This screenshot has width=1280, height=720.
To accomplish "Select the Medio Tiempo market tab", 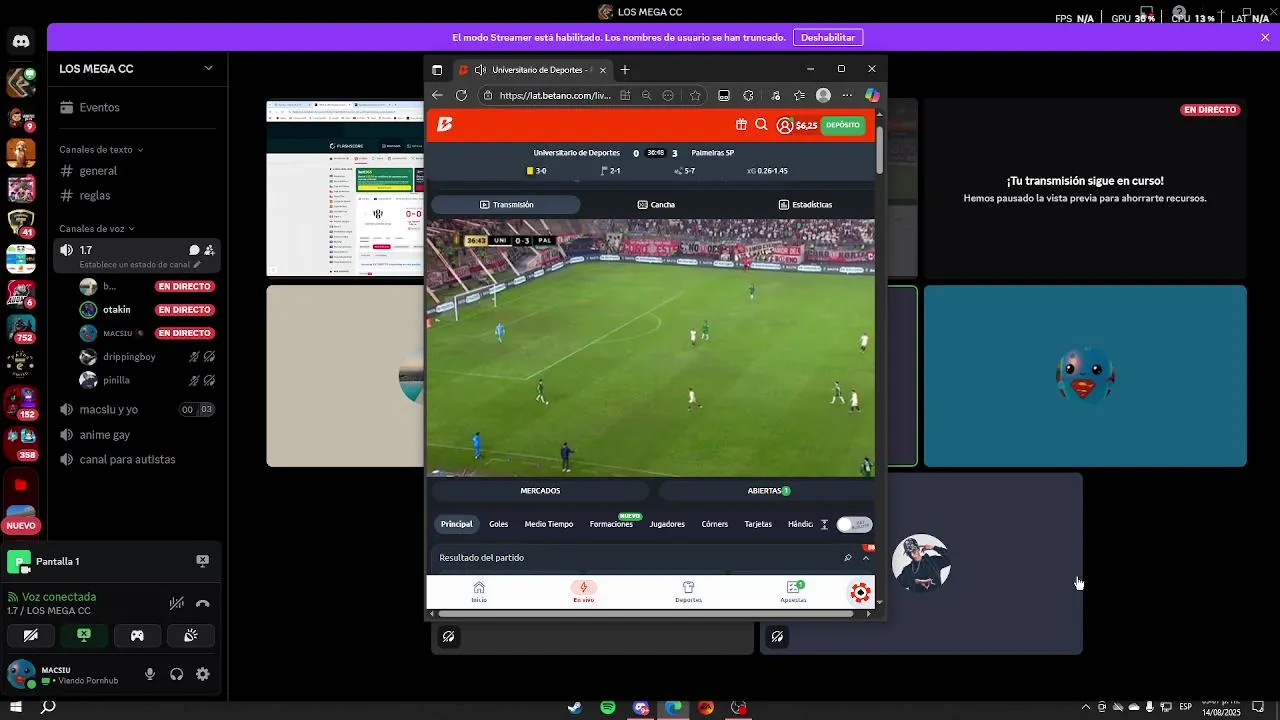I will coord(549,524).
